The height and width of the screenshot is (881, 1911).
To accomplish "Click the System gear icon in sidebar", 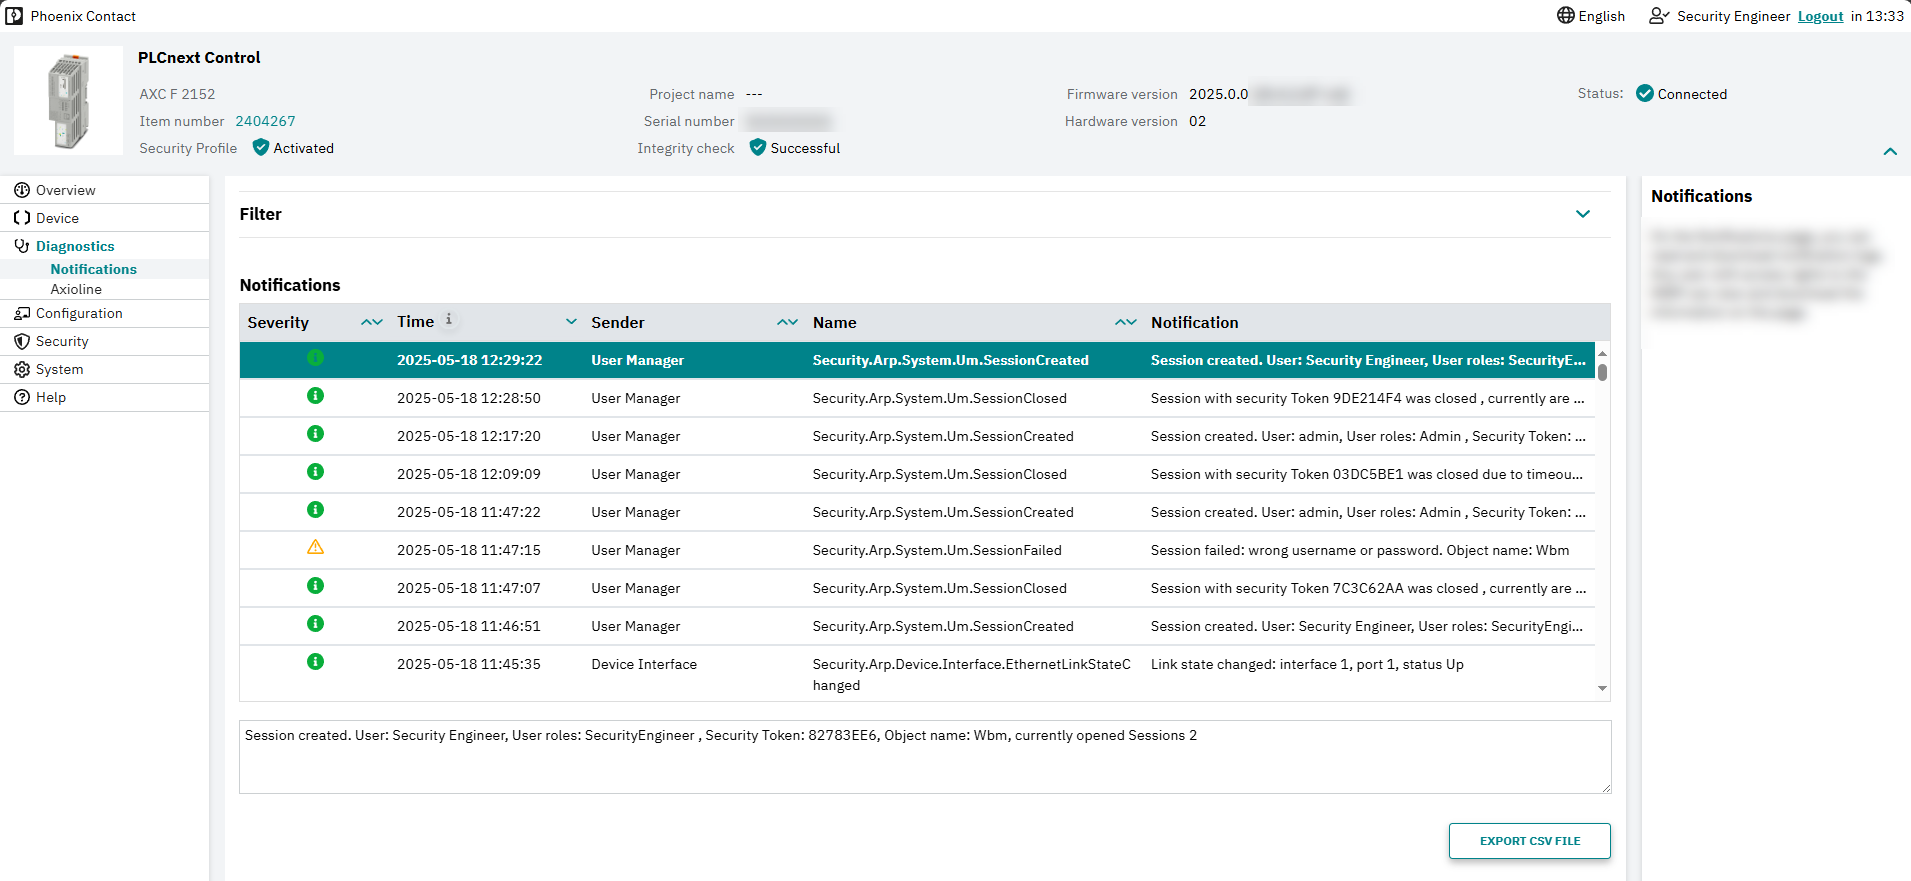I will point(22,369).
